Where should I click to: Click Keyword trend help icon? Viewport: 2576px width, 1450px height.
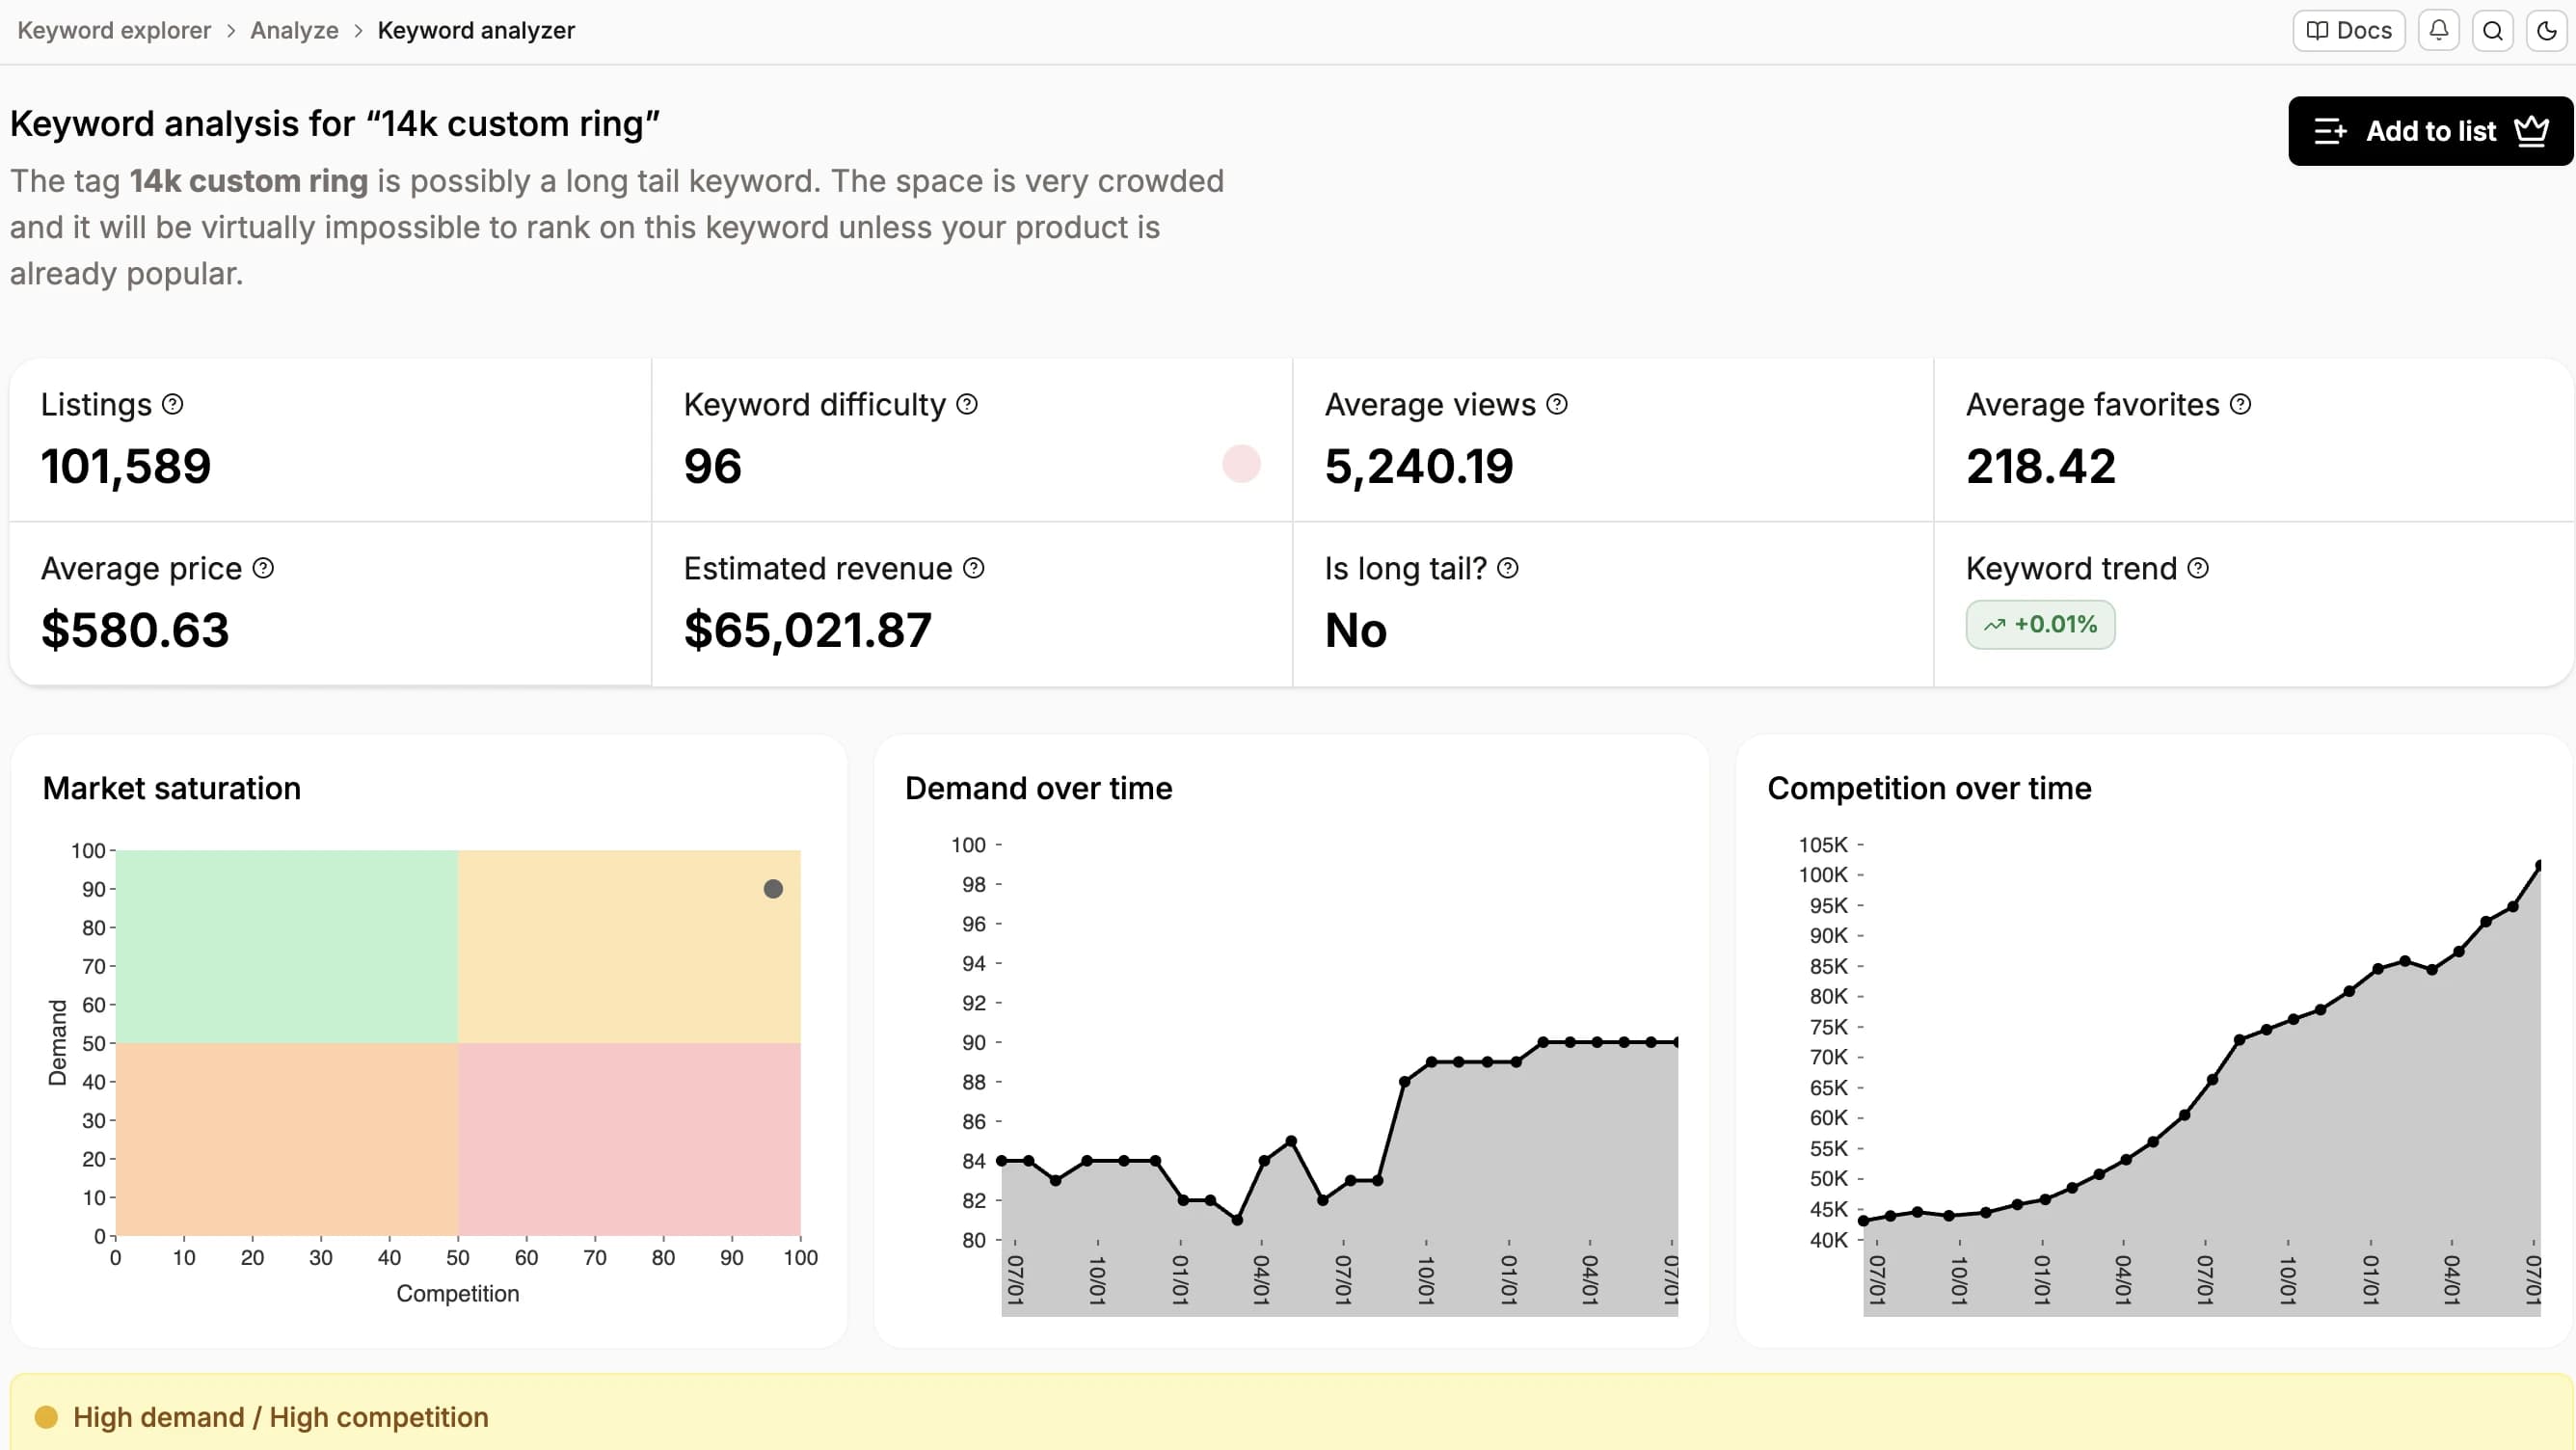(x=2198, y=568)
